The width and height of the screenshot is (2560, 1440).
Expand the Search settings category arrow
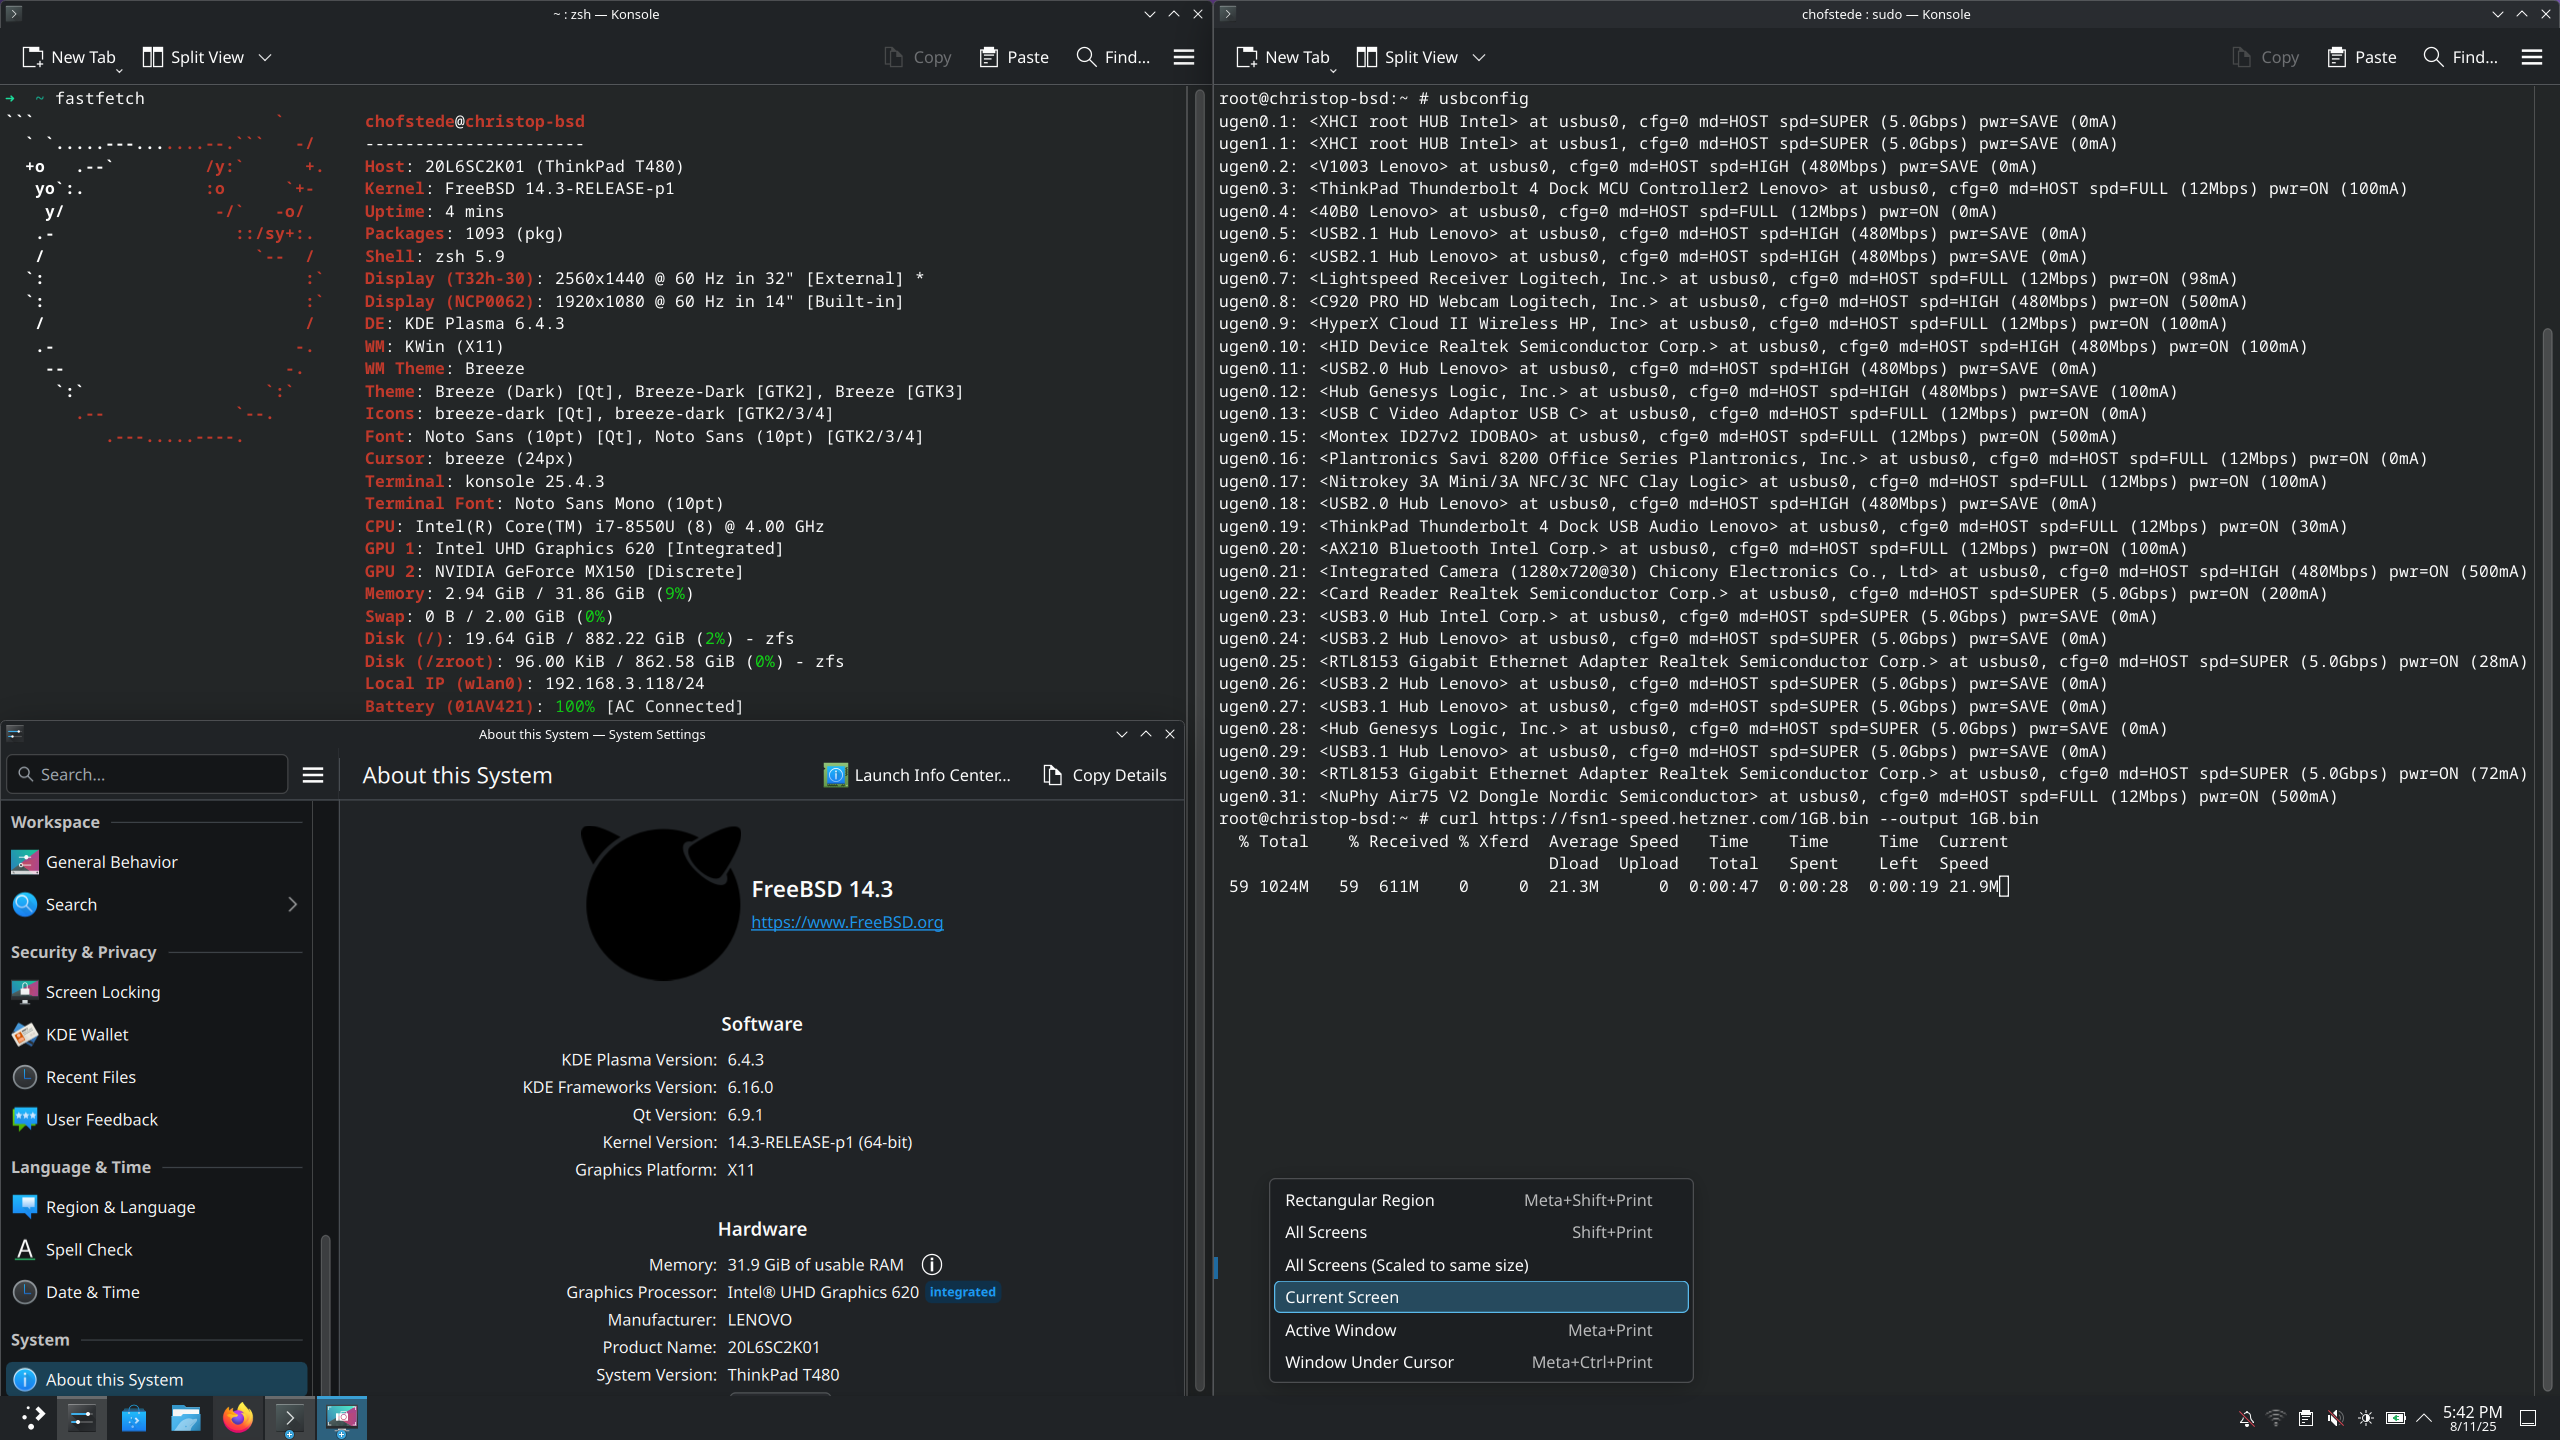(x=292, y=904)
